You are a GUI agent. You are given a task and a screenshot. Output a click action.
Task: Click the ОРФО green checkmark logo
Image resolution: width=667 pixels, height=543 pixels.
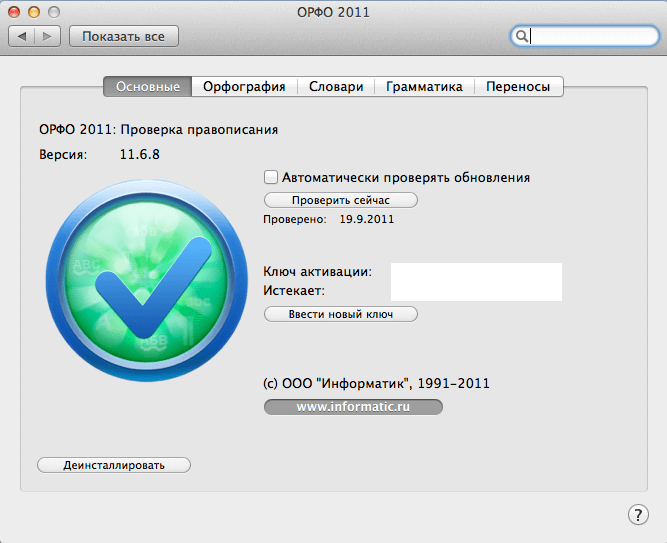point(146,281)
